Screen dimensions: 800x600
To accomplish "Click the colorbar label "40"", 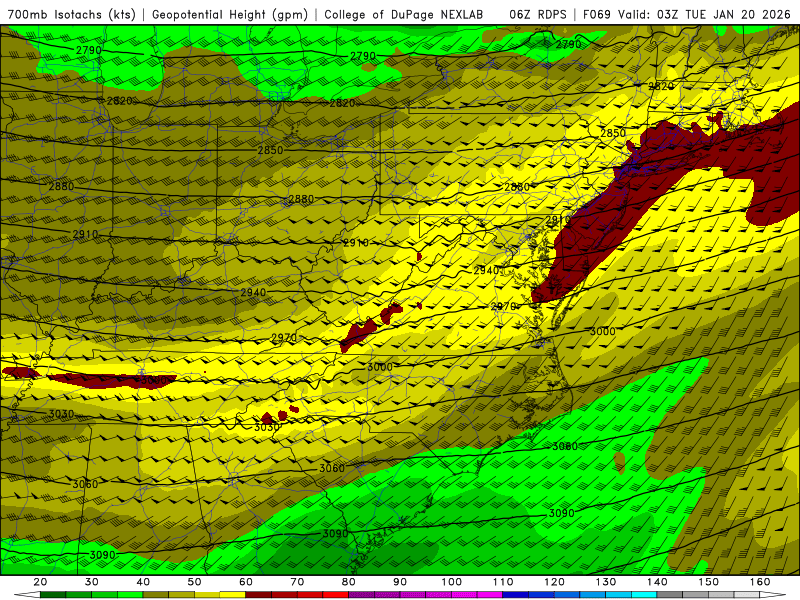I will [143, 582].
